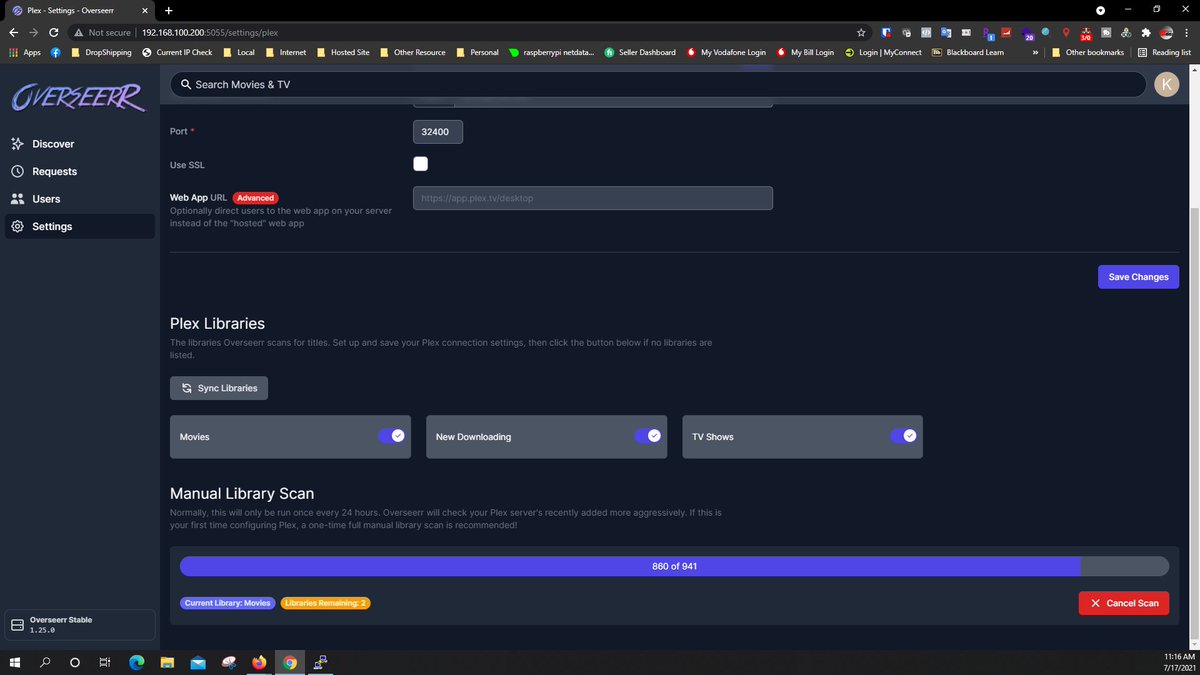Cancel the manual library scan
The height and width of the screenshot is (675, 1200).
pyautogui.click(x=1124, y=603)
